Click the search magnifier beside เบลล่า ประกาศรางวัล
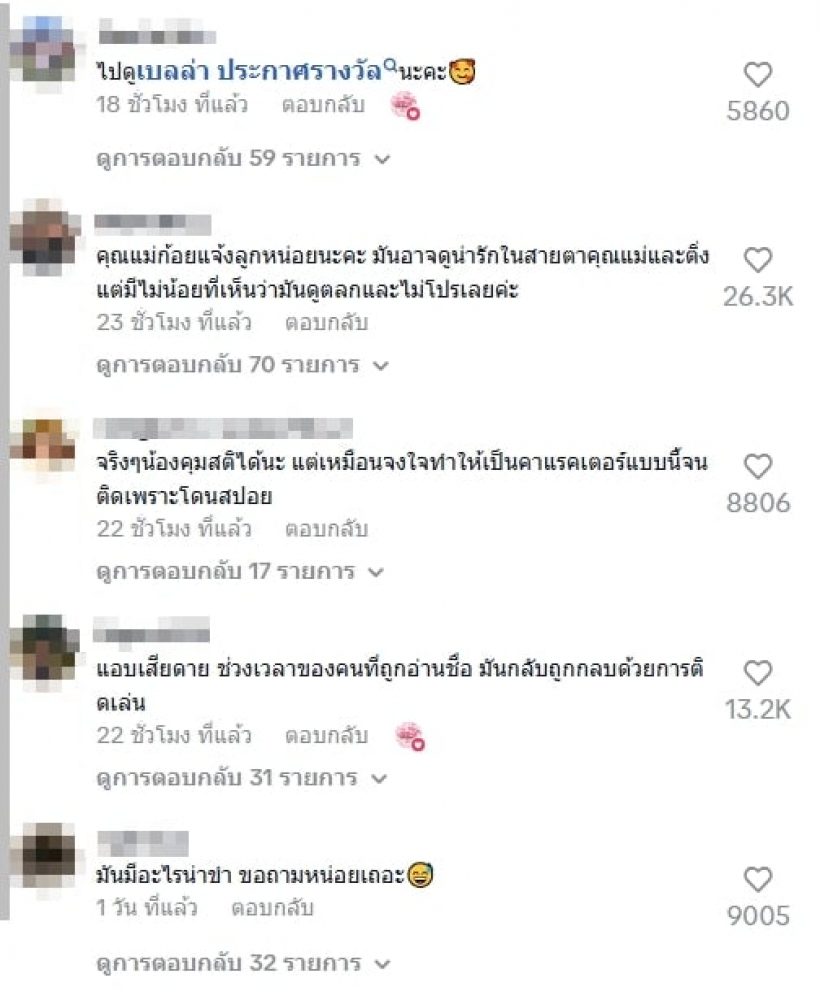This screenshot has width=820, height=1000. 390,64
